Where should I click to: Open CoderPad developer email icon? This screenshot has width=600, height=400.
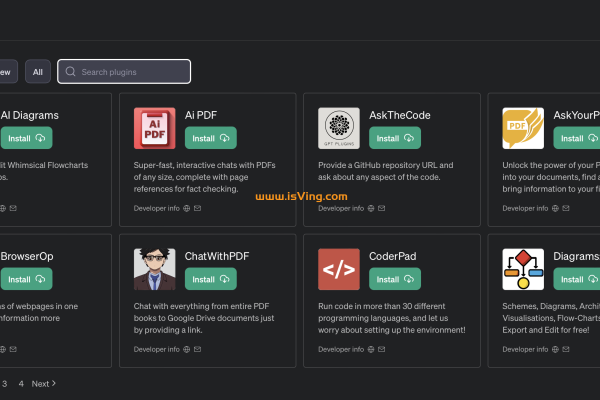(x=382, y=349)
